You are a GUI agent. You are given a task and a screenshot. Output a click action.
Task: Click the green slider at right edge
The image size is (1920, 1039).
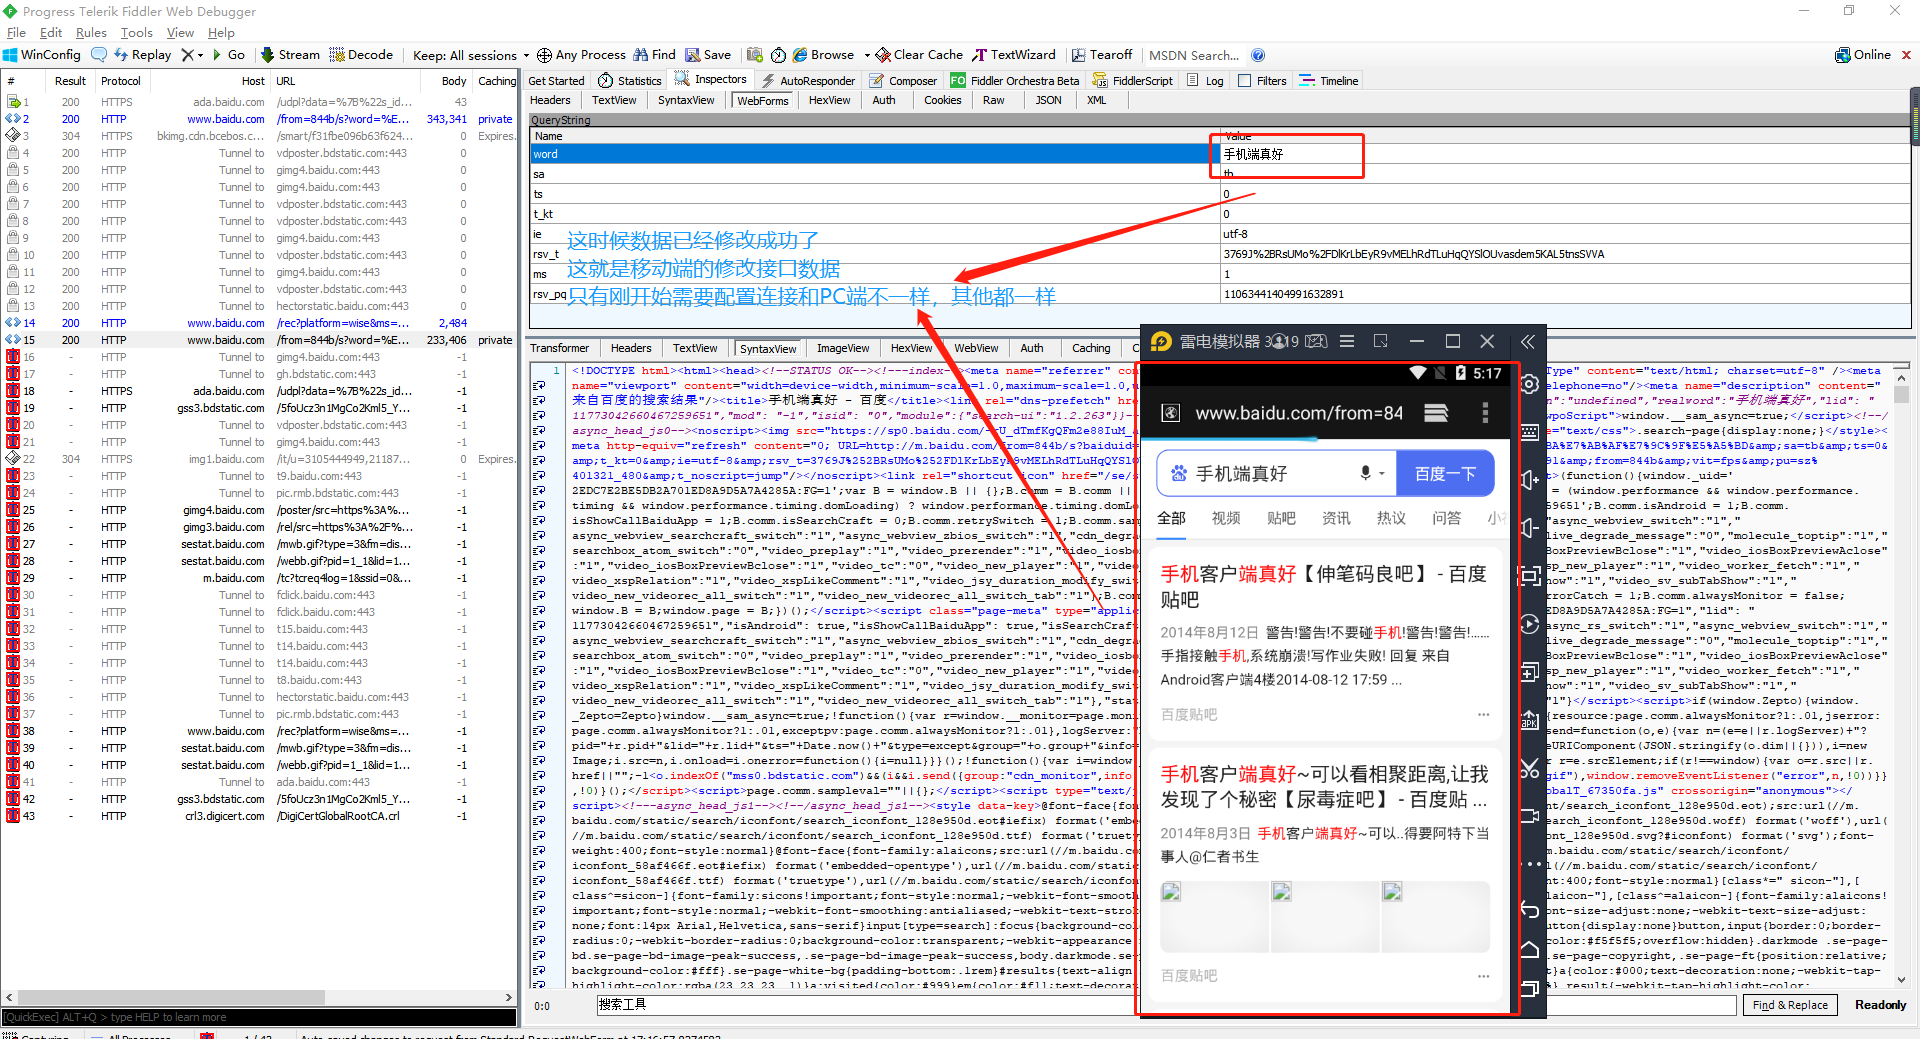pos(1915,118)
